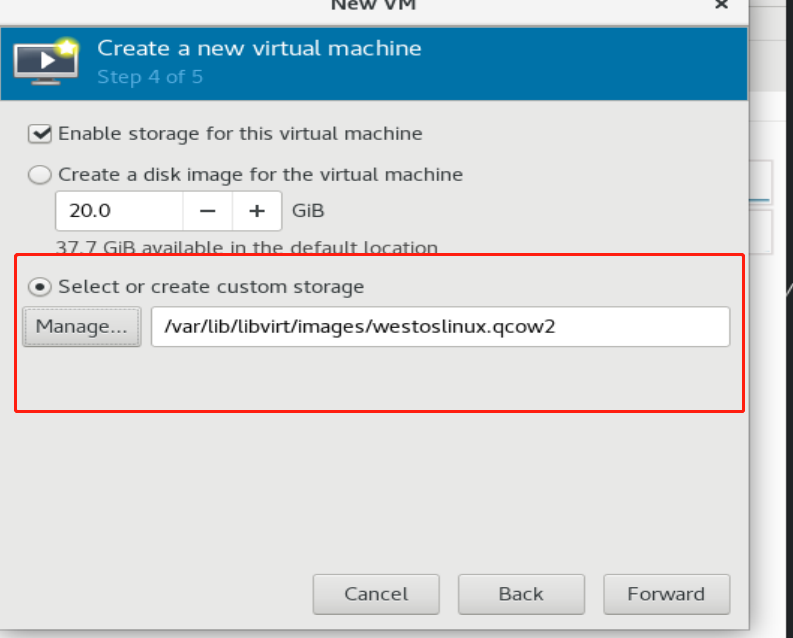Click the Create a new virtual machine heading
Screen dimensions: 793x638
tap(259, 49)
